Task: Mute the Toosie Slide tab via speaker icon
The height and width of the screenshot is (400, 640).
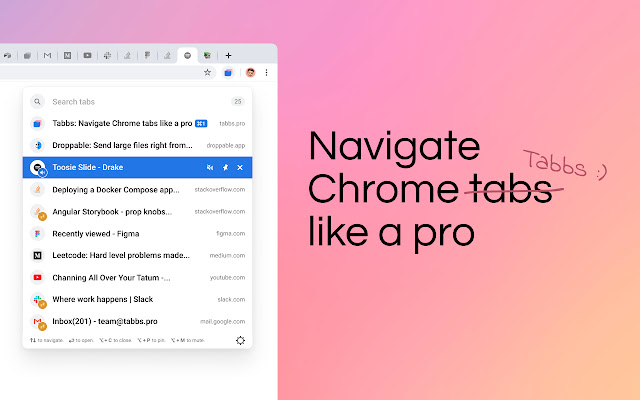Action: 210,167
